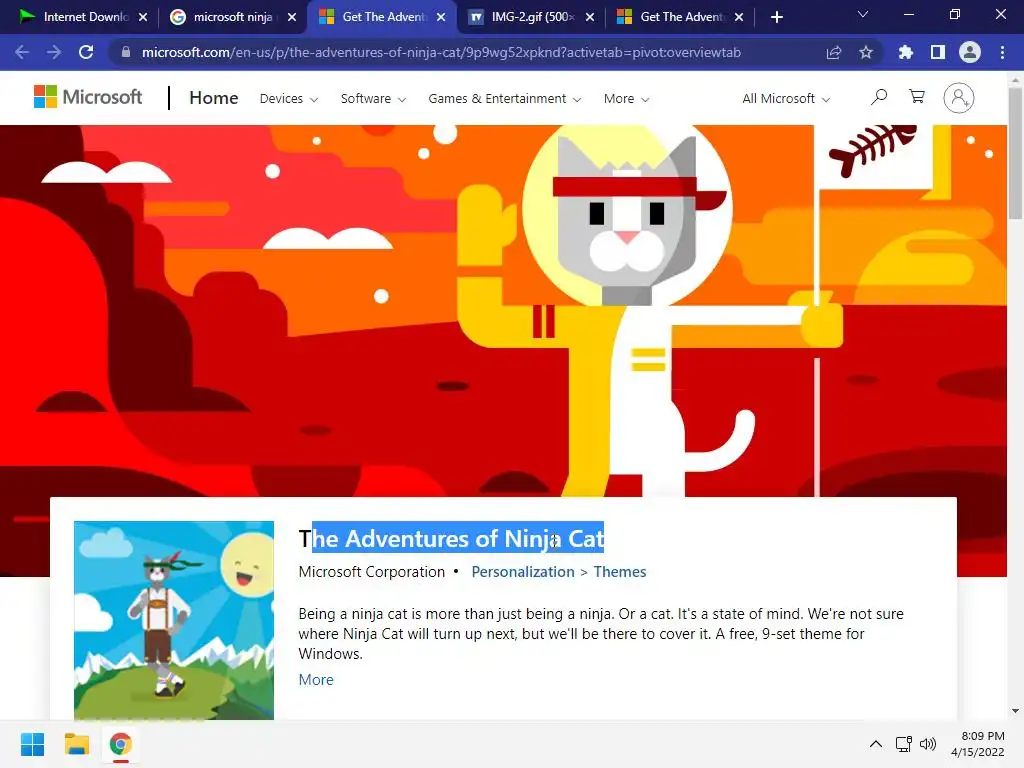The height and width of the screenshot is (768, 1024).
Task: Close the IMG-2.gif tab
Action: coord(590,17)
